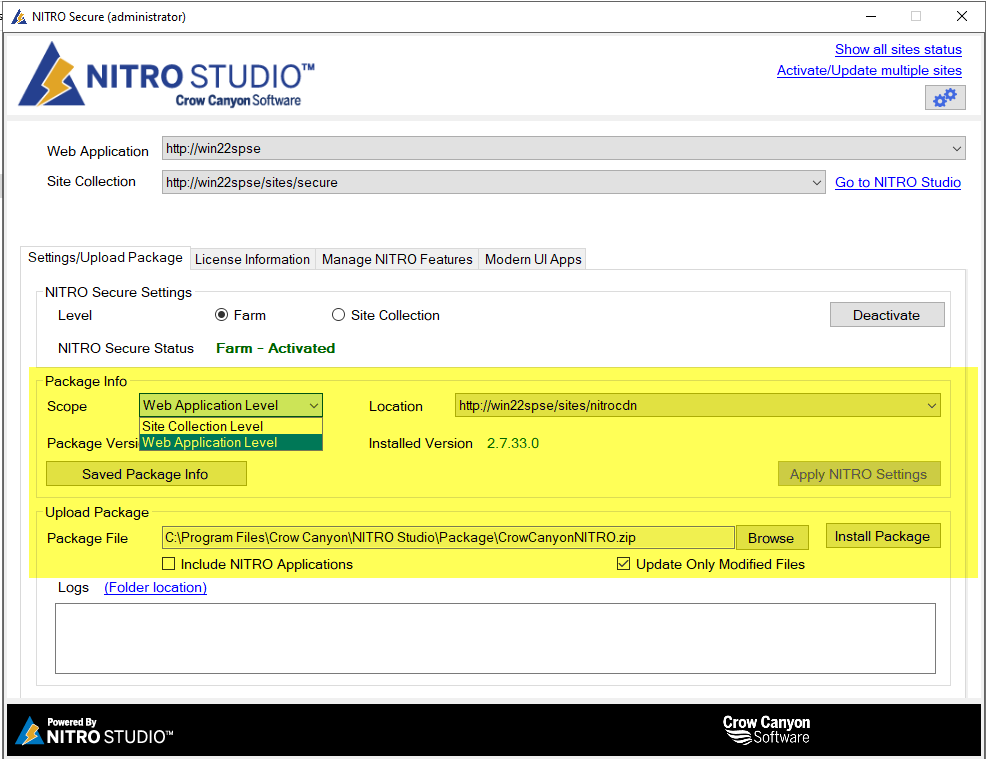Enable Include NITRO Applications checkbox

click(169, 564)
